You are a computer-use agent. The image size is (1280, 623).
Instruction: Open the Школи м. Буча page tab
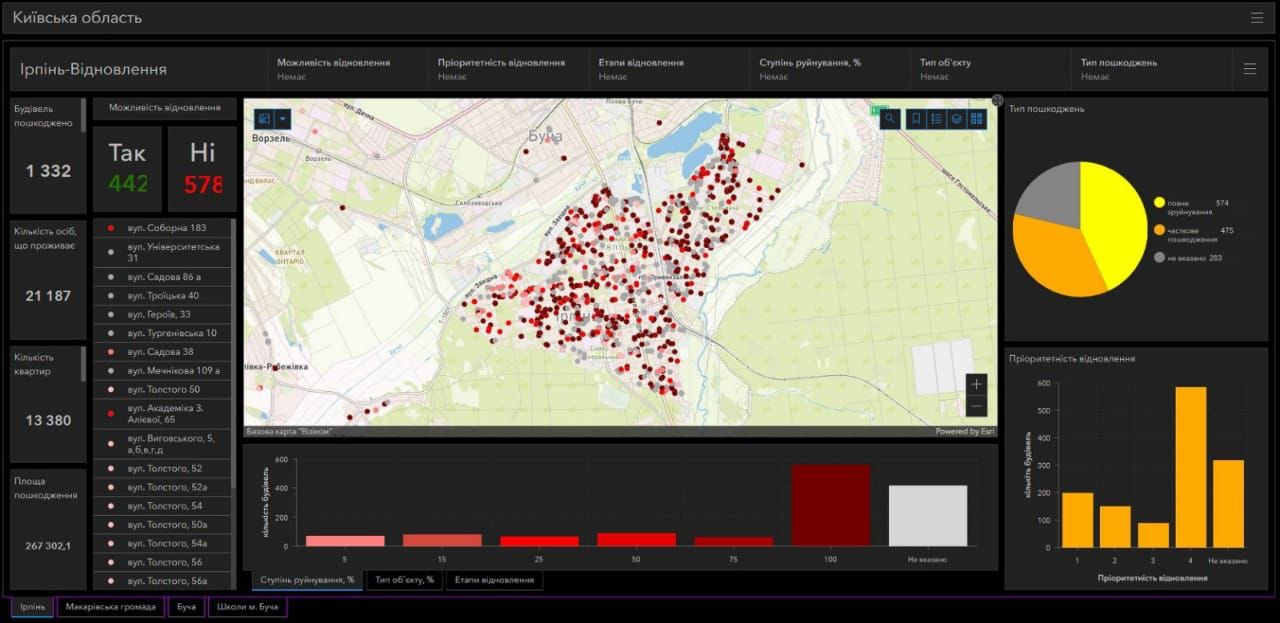pyautogui.click(x=248, y=606)
